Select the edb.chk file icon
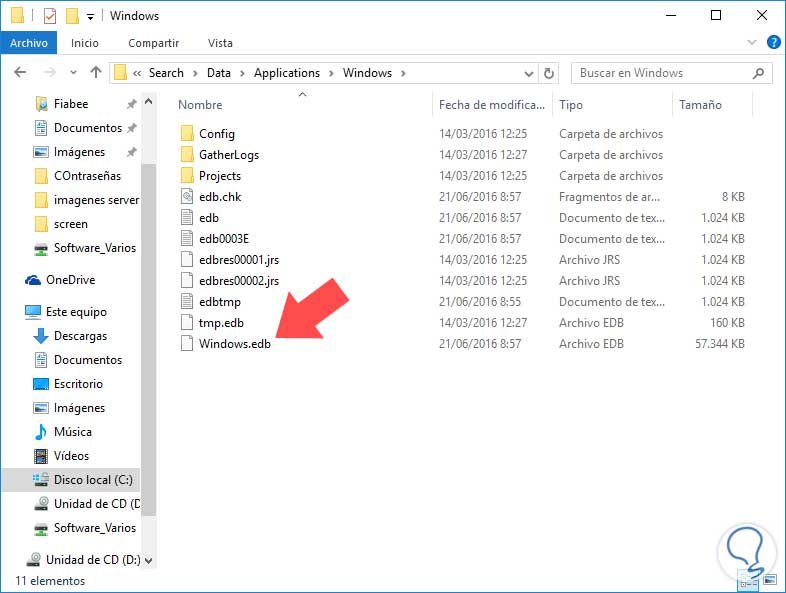Screen dimensions: 786x593 186,196
